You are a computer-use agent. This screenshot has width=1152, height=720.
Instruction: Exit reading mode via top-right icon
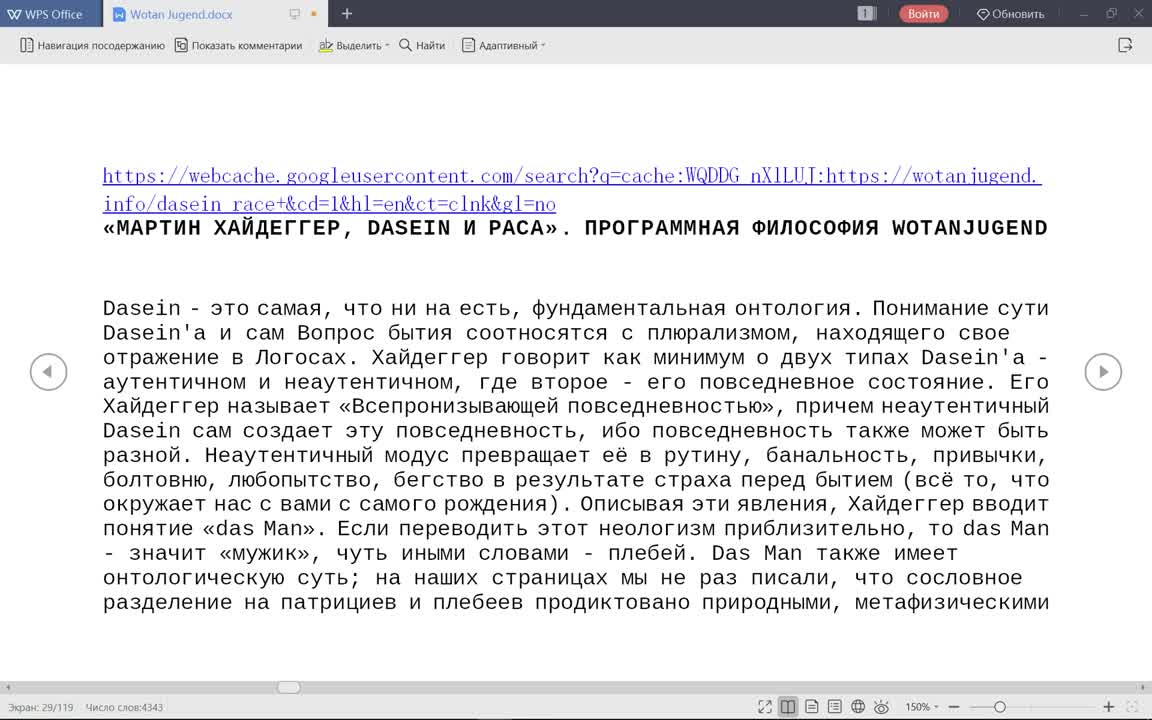coord(1125,46)
